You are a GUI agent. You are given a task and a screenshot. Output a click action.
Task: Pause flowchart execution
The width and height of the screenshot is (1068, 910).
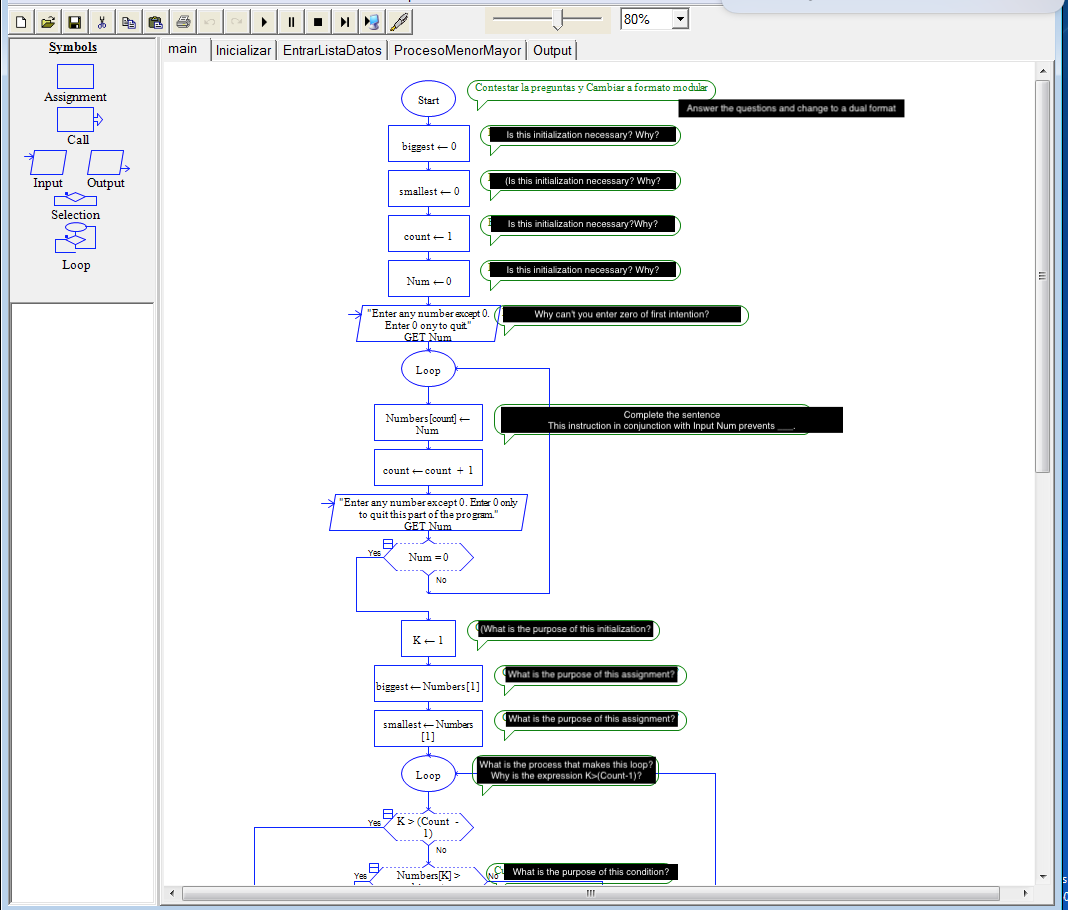click(x=290, y=20)
